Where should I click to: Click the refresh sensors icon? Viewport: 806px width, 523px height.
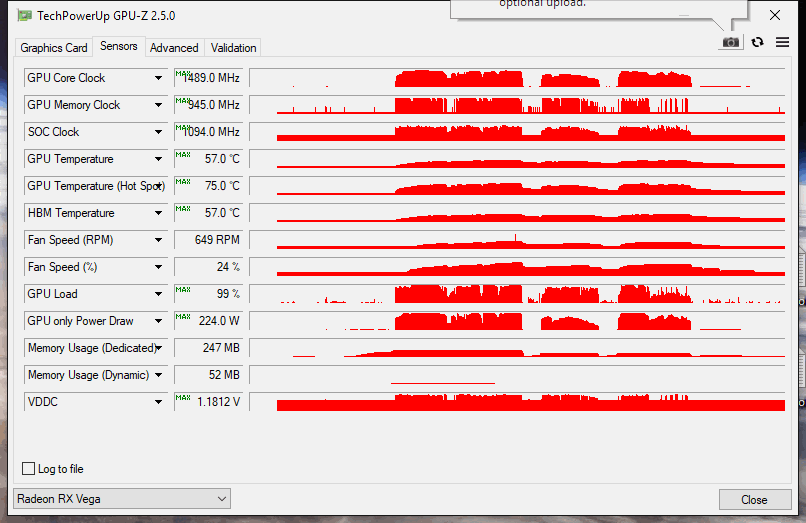coord(757,42)
